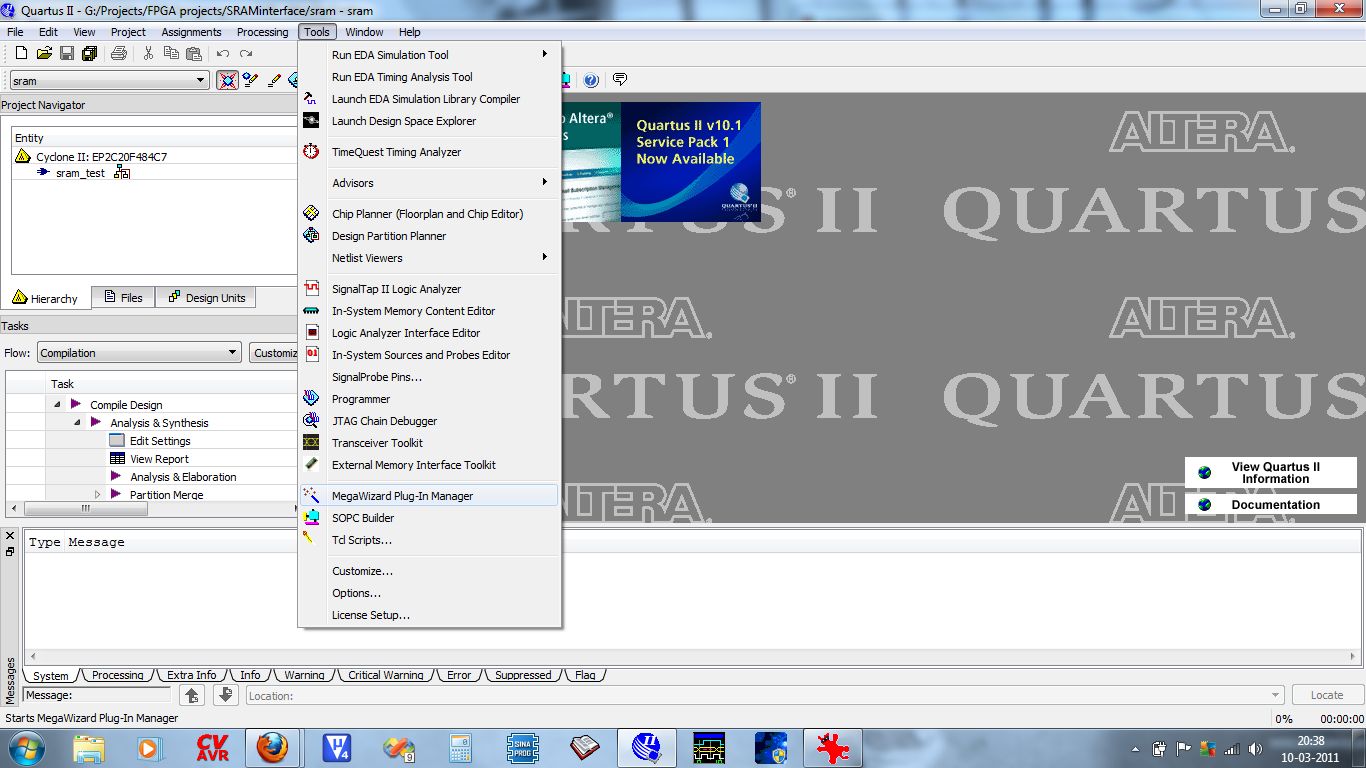Select View Report task
Viewport: 1366px width, 768px height.
point(159,459)
